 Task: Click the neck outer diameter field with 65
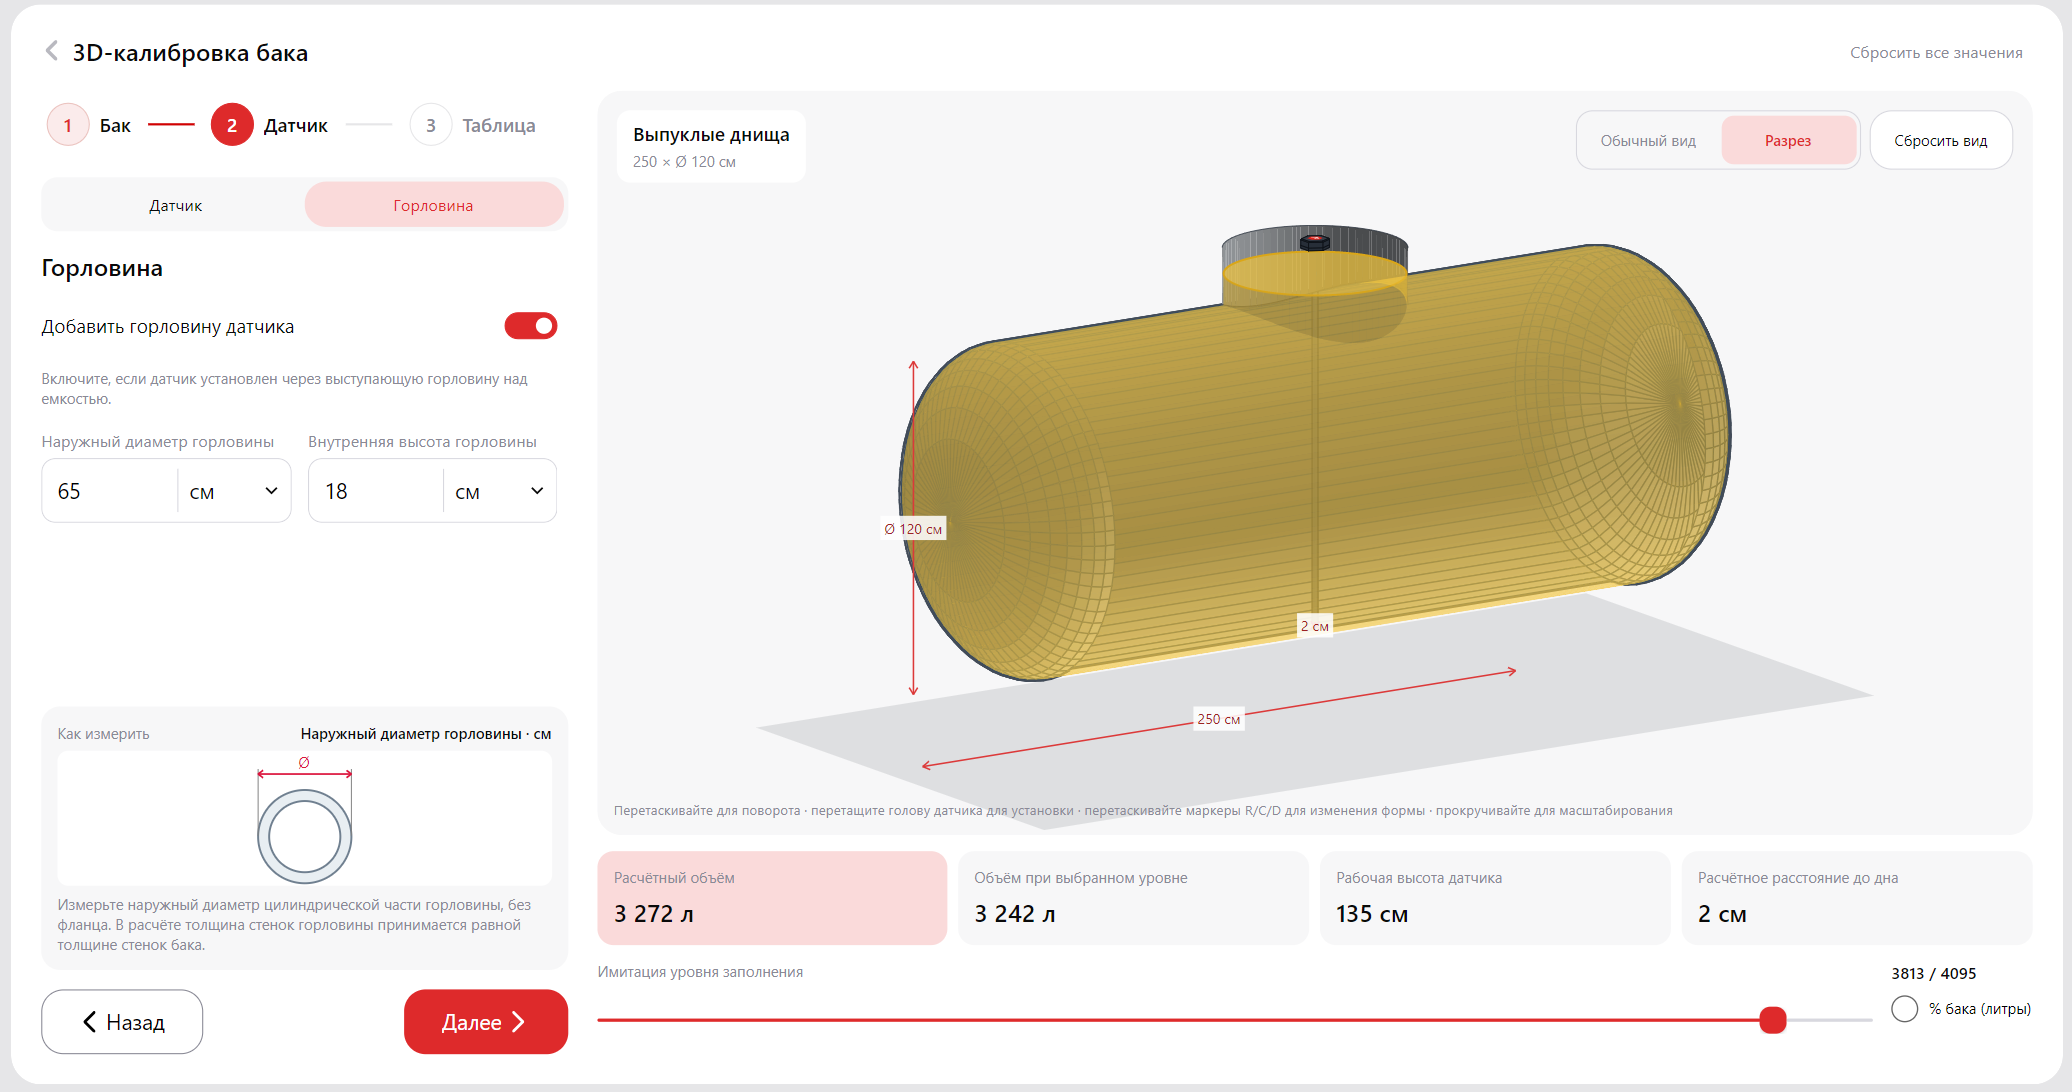[x=110, y=491]
